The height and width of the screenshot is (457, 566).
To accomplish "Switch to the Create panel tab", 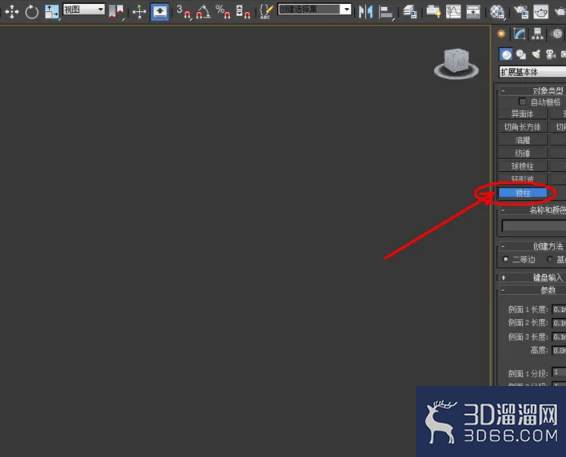I will coord(501,34).
